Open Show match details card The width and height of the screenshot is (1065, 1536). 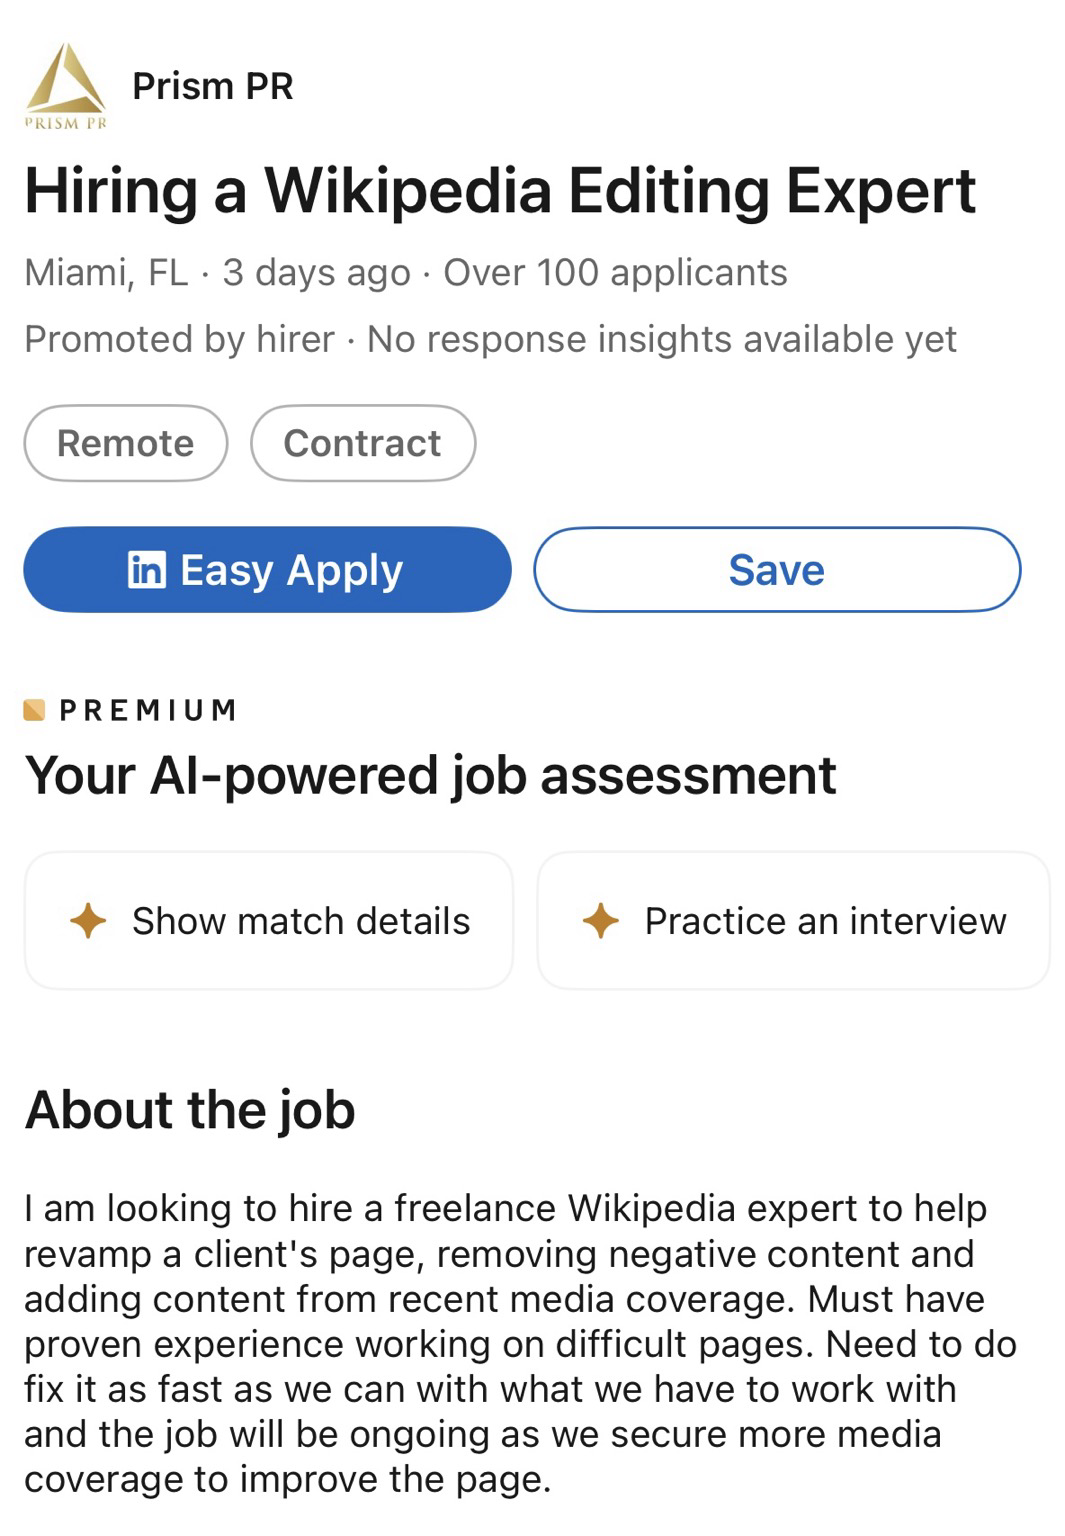coord(269,920)
